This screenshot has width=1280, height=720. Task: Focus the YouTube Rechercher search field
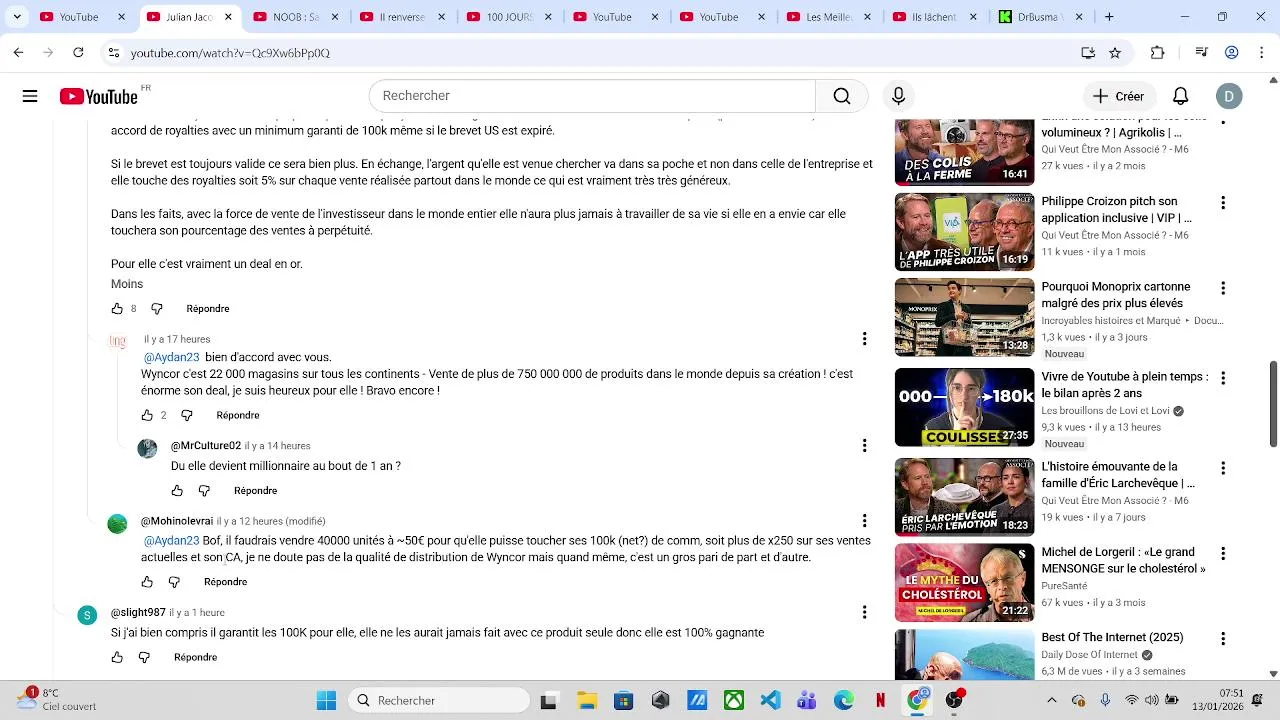coord(592,96)
